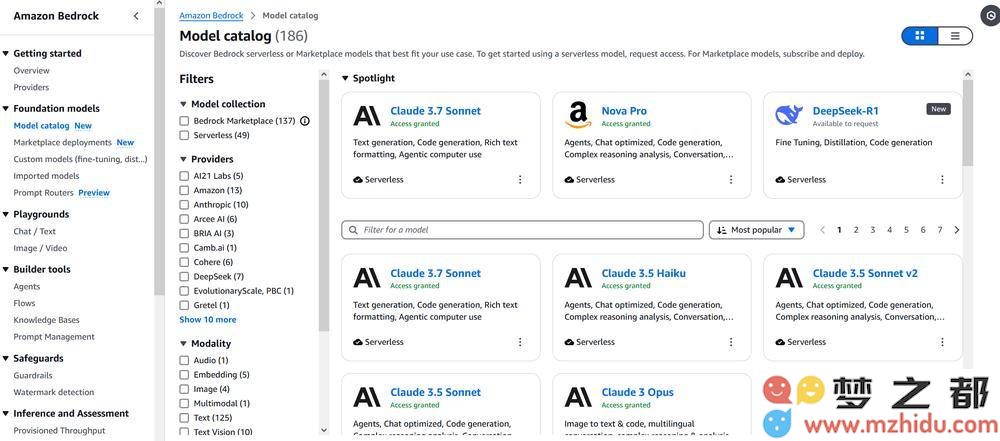
Task: Collapse Builder tools nav section
Action: pyautogui.click(x=6, y=269)
